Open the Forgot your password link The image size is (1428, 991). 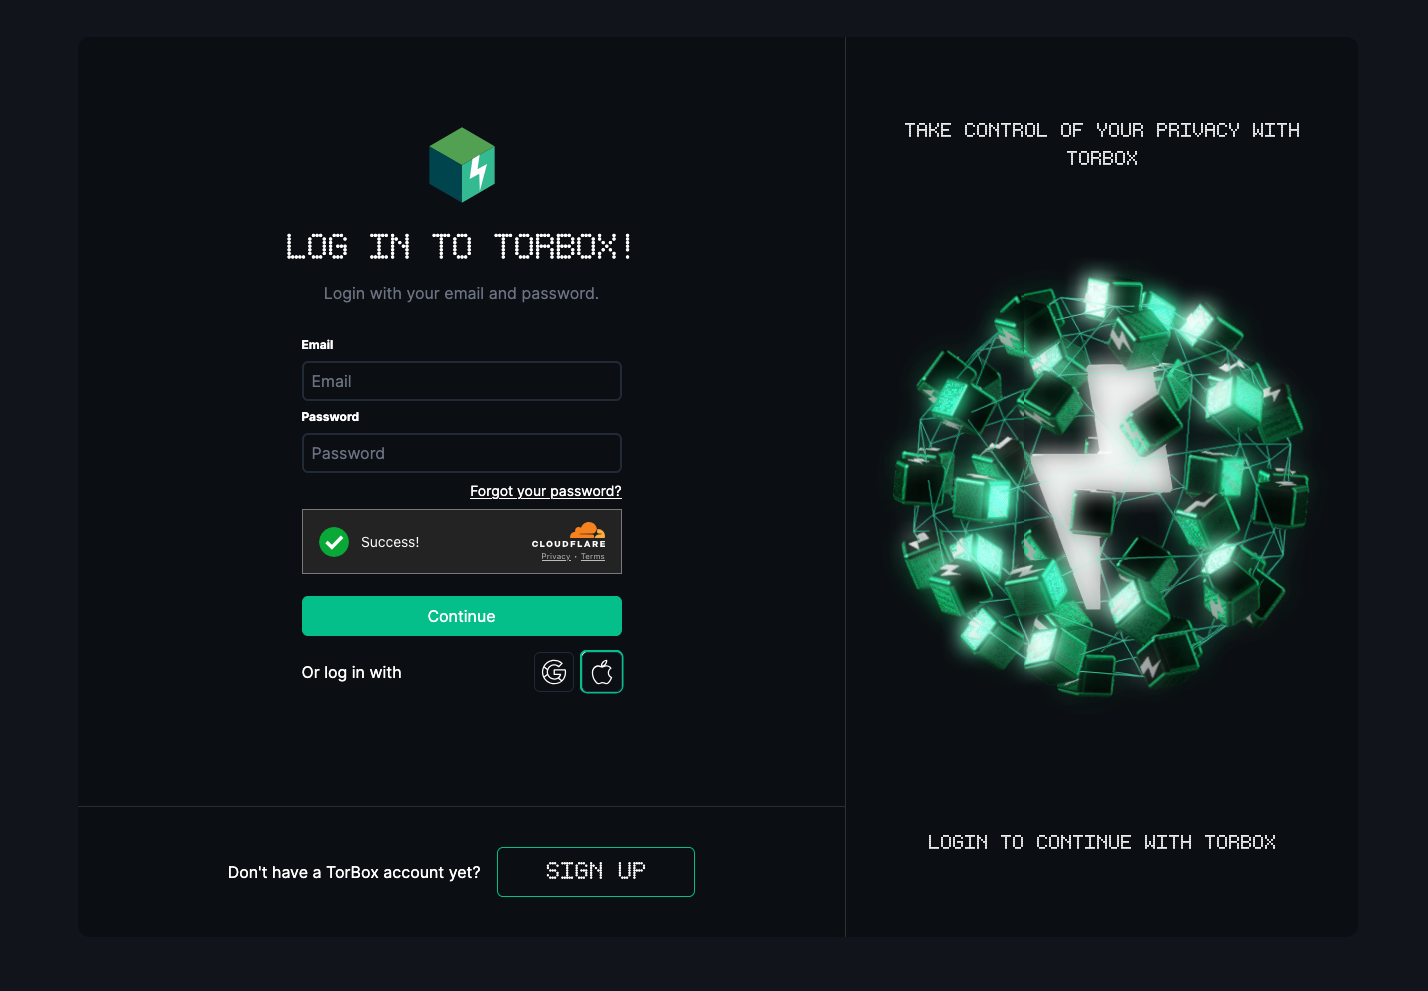546,491
